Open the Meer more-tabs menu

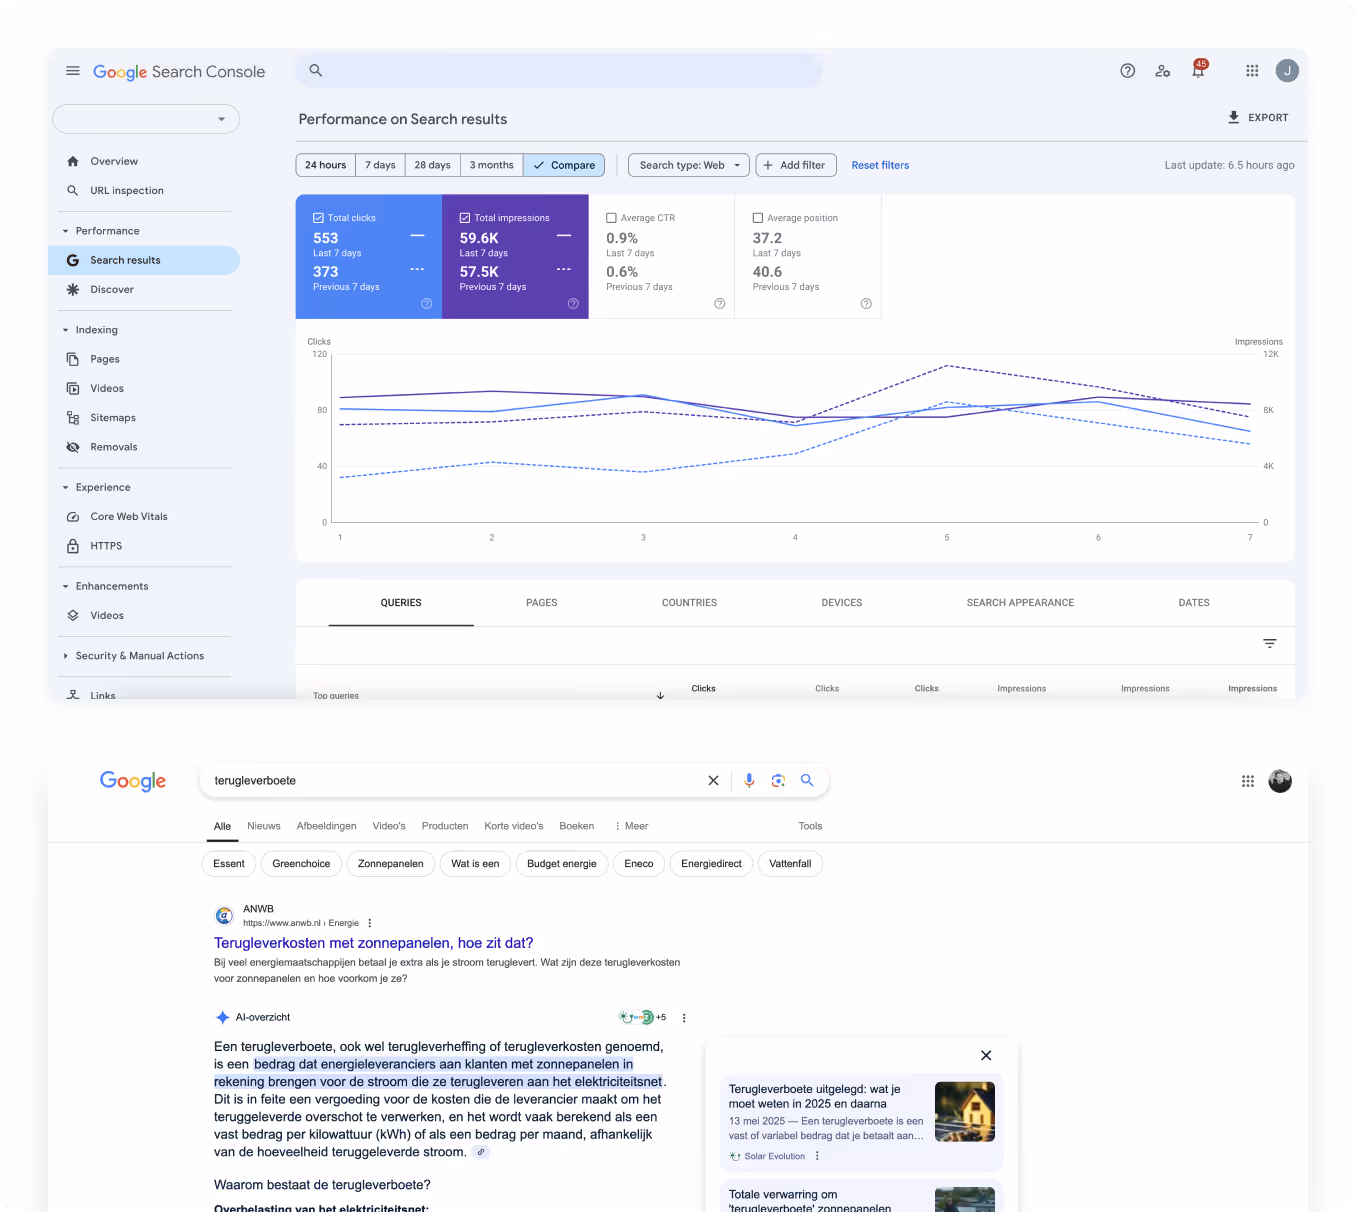coord(631,826)
